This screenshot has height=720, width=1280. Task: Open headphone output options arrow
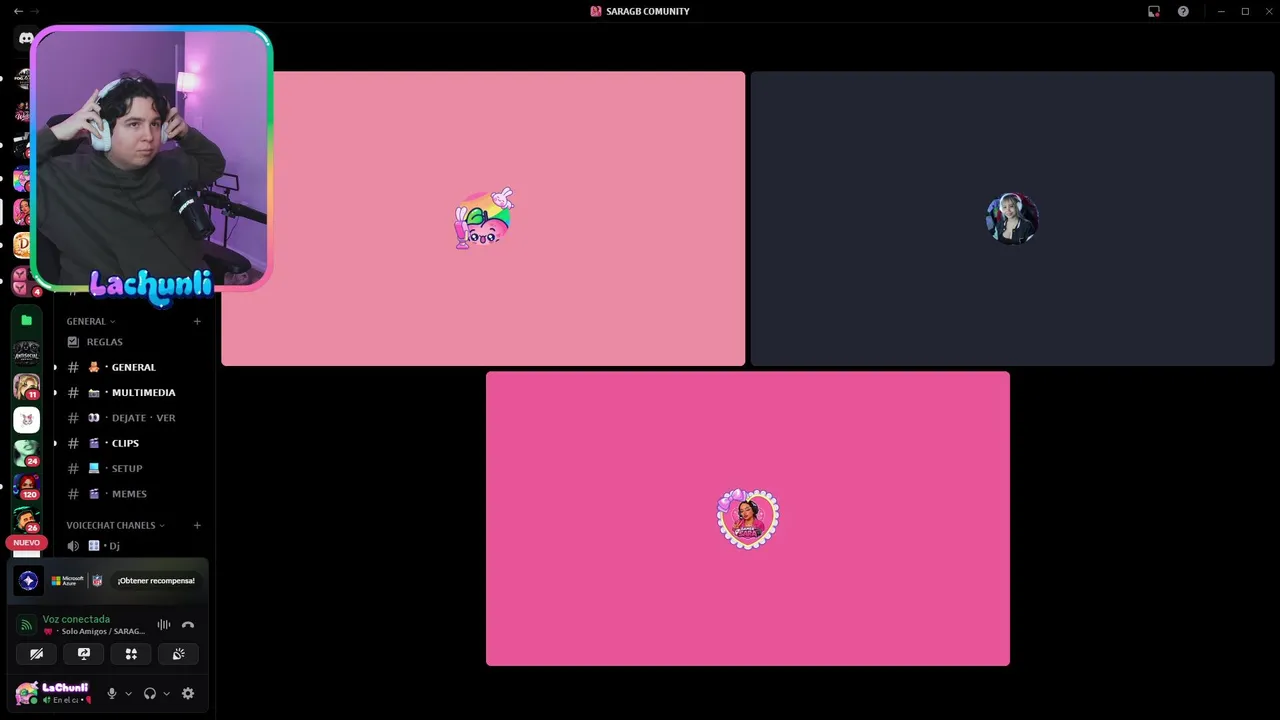pos(166,693)
